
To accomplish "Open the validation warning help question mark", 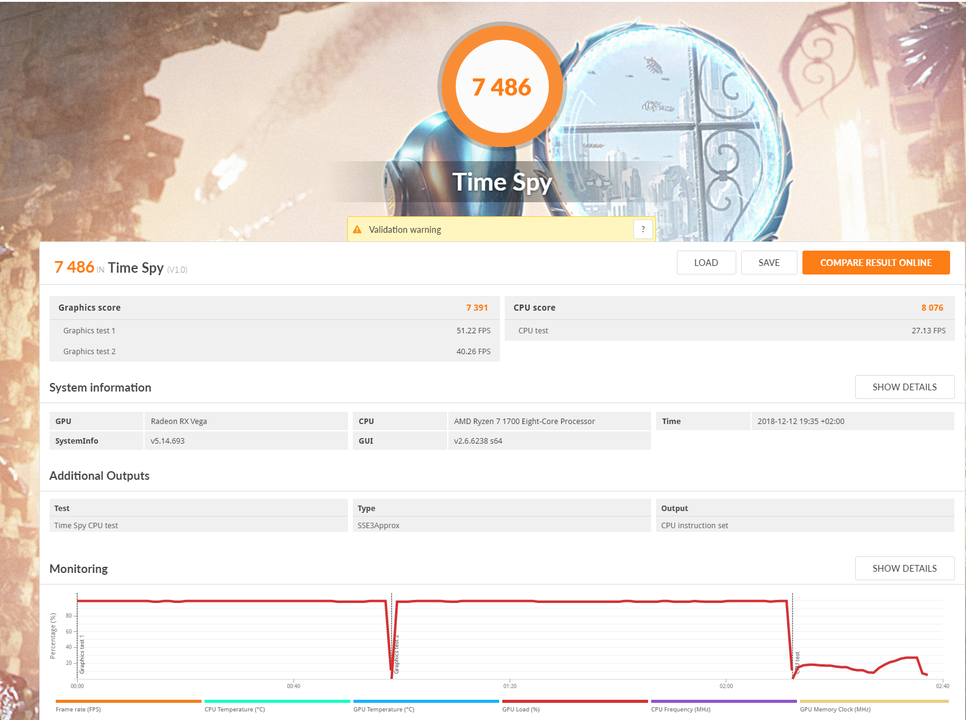I will (643, 229).
